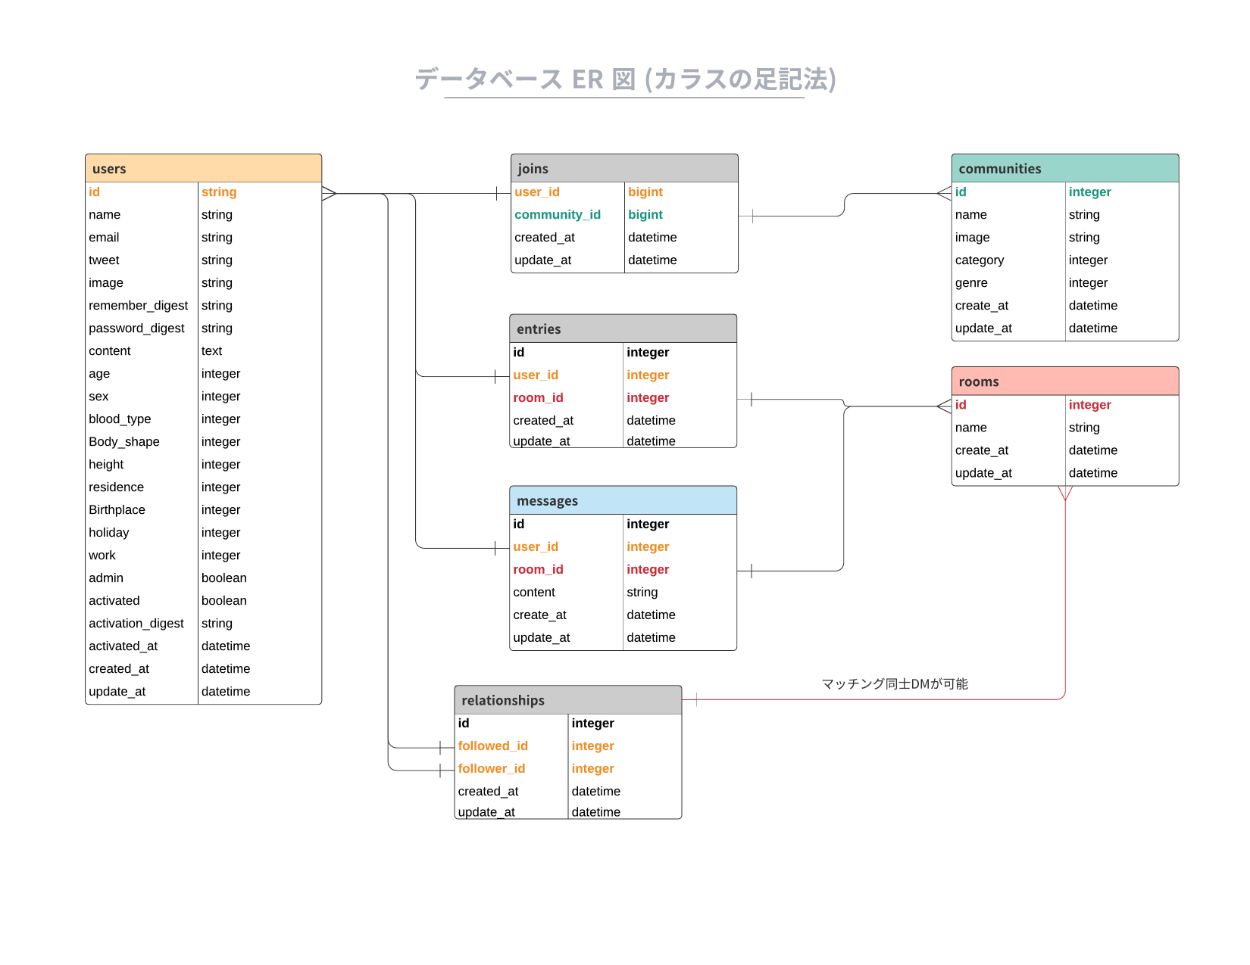Screen dimensions: 1250x965
Task: Click the entries table header
Action: [x=622, y=329]
